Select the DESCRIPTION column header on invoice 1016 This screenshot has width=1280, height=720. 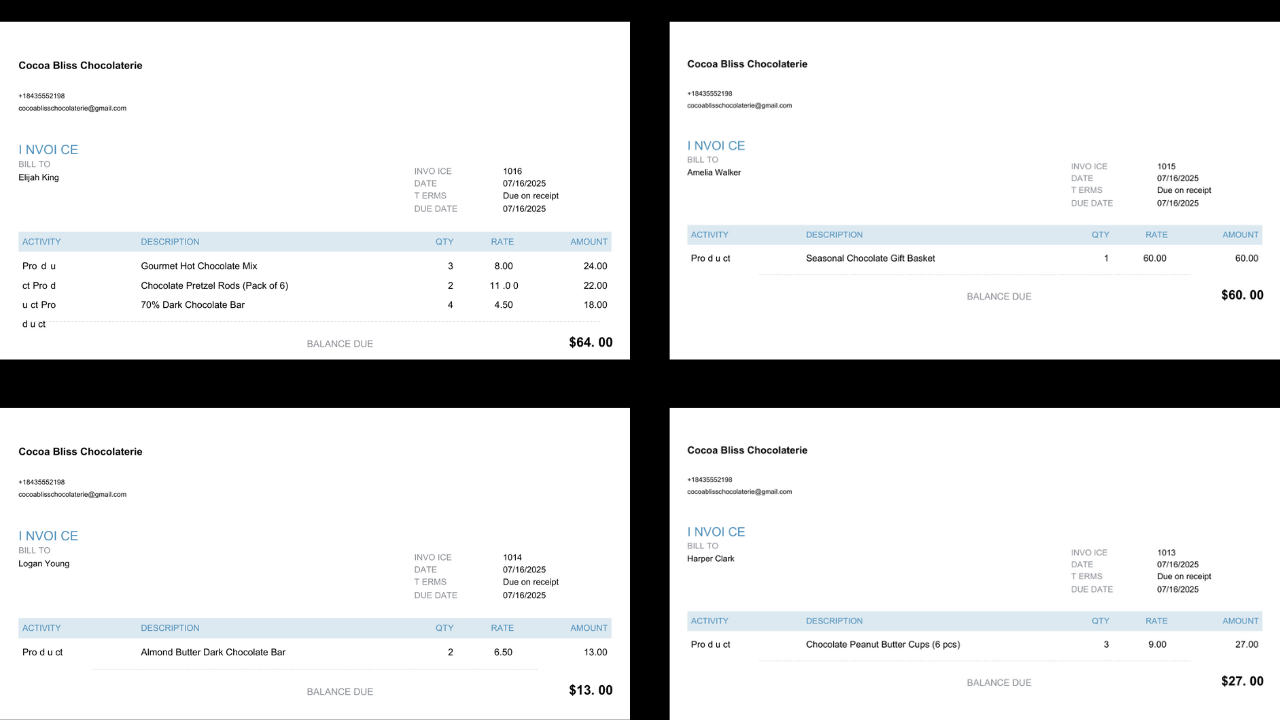pyautogui.click(x=170, y=242)
